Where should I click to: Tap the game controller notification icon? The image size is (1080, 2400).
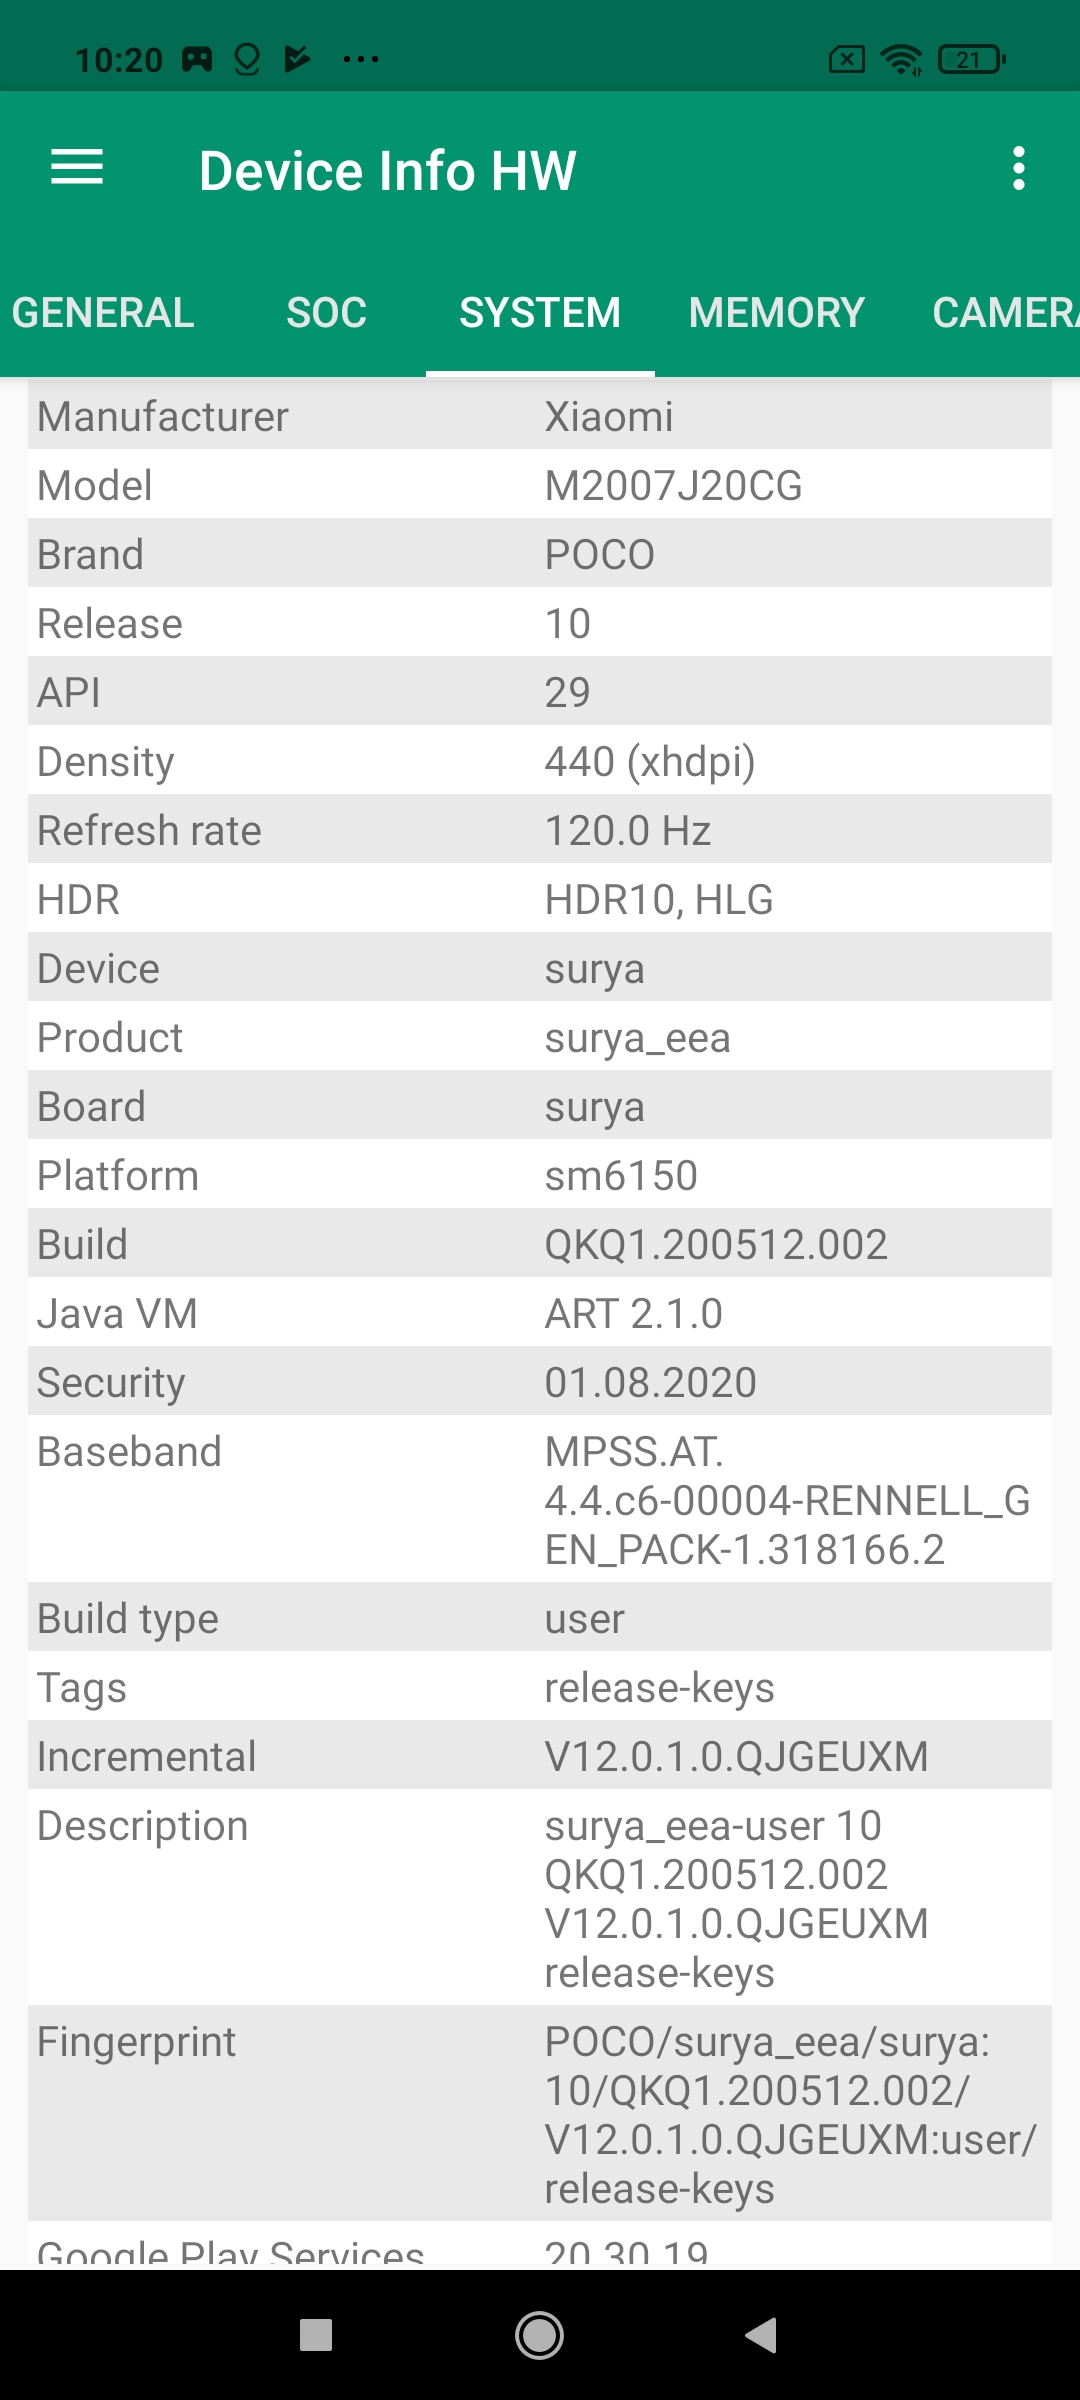tap(196, 60)
